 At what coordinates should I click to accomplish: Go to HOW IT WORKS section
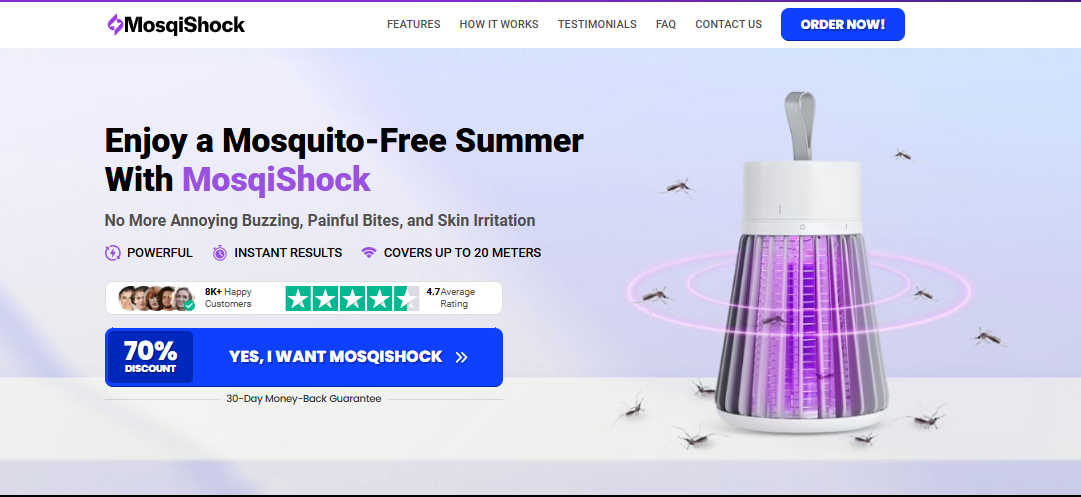coord(499,24)
